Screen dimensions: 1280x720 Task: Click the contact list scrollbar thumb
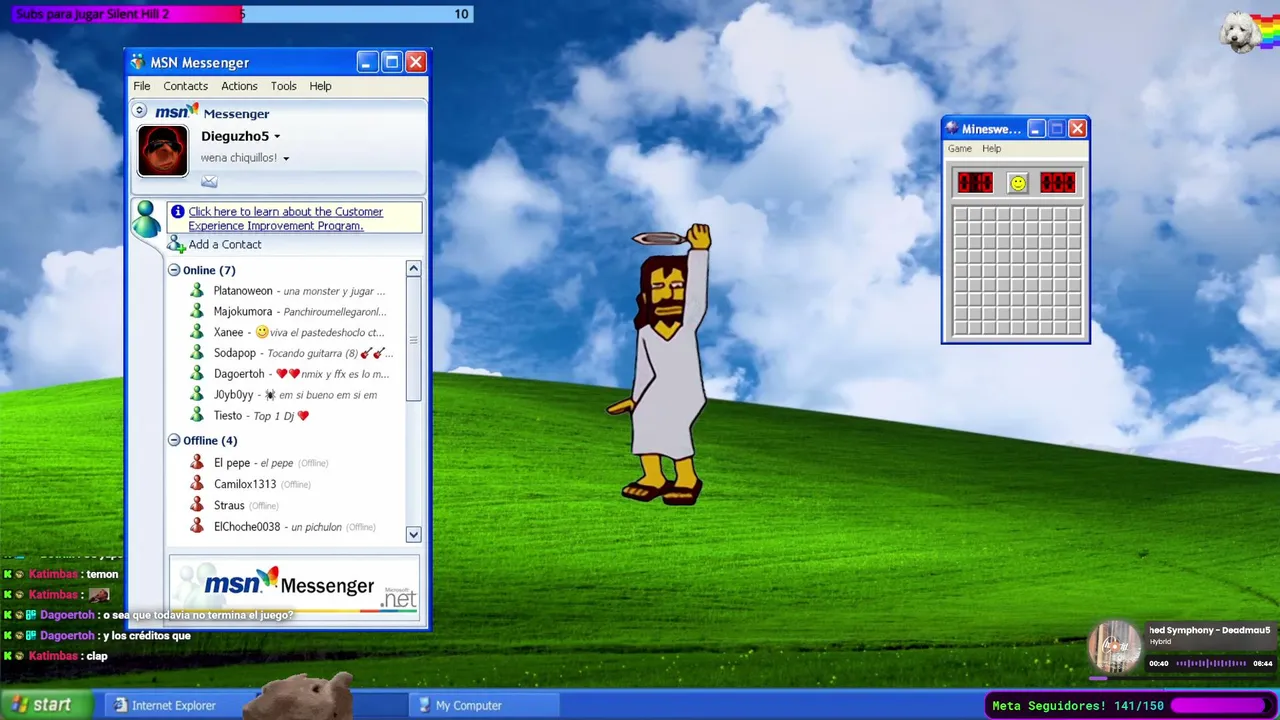click(413, 340)
